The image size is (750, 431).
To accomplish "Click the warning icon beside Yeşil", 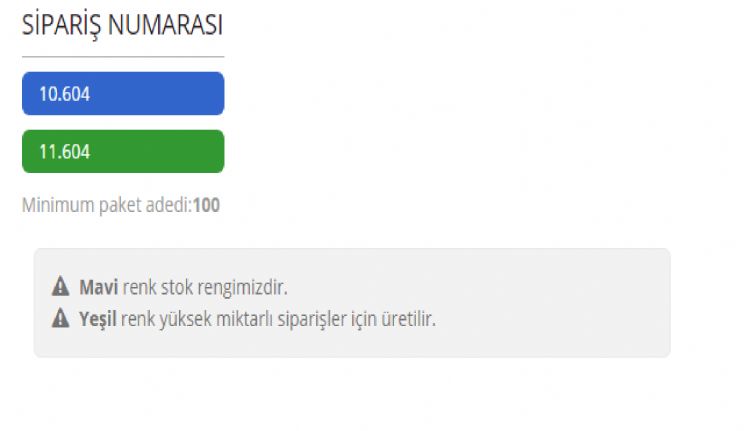I will coord(60,318).
